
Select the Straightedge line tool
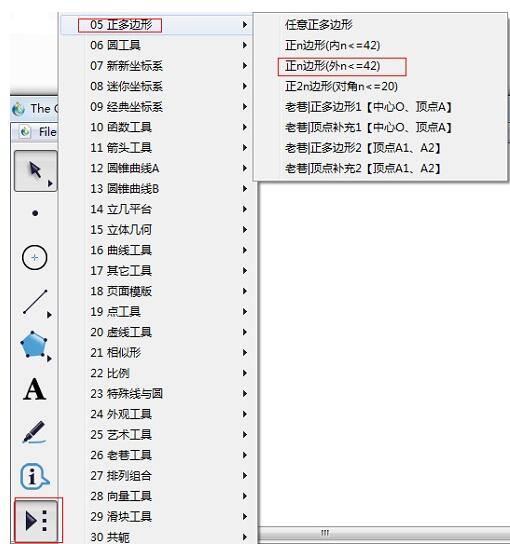(36, 302)
